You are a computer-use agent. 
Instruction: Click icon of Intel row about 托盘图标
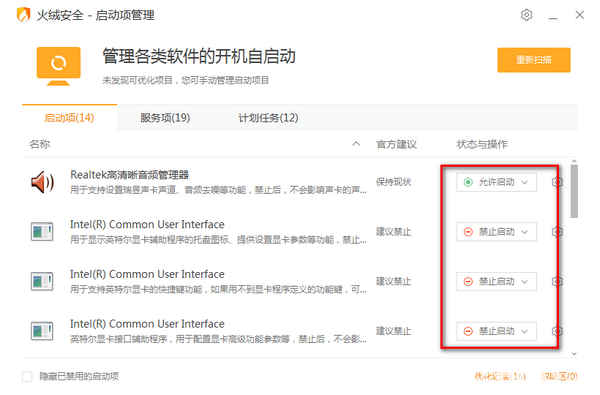[42, 232]
